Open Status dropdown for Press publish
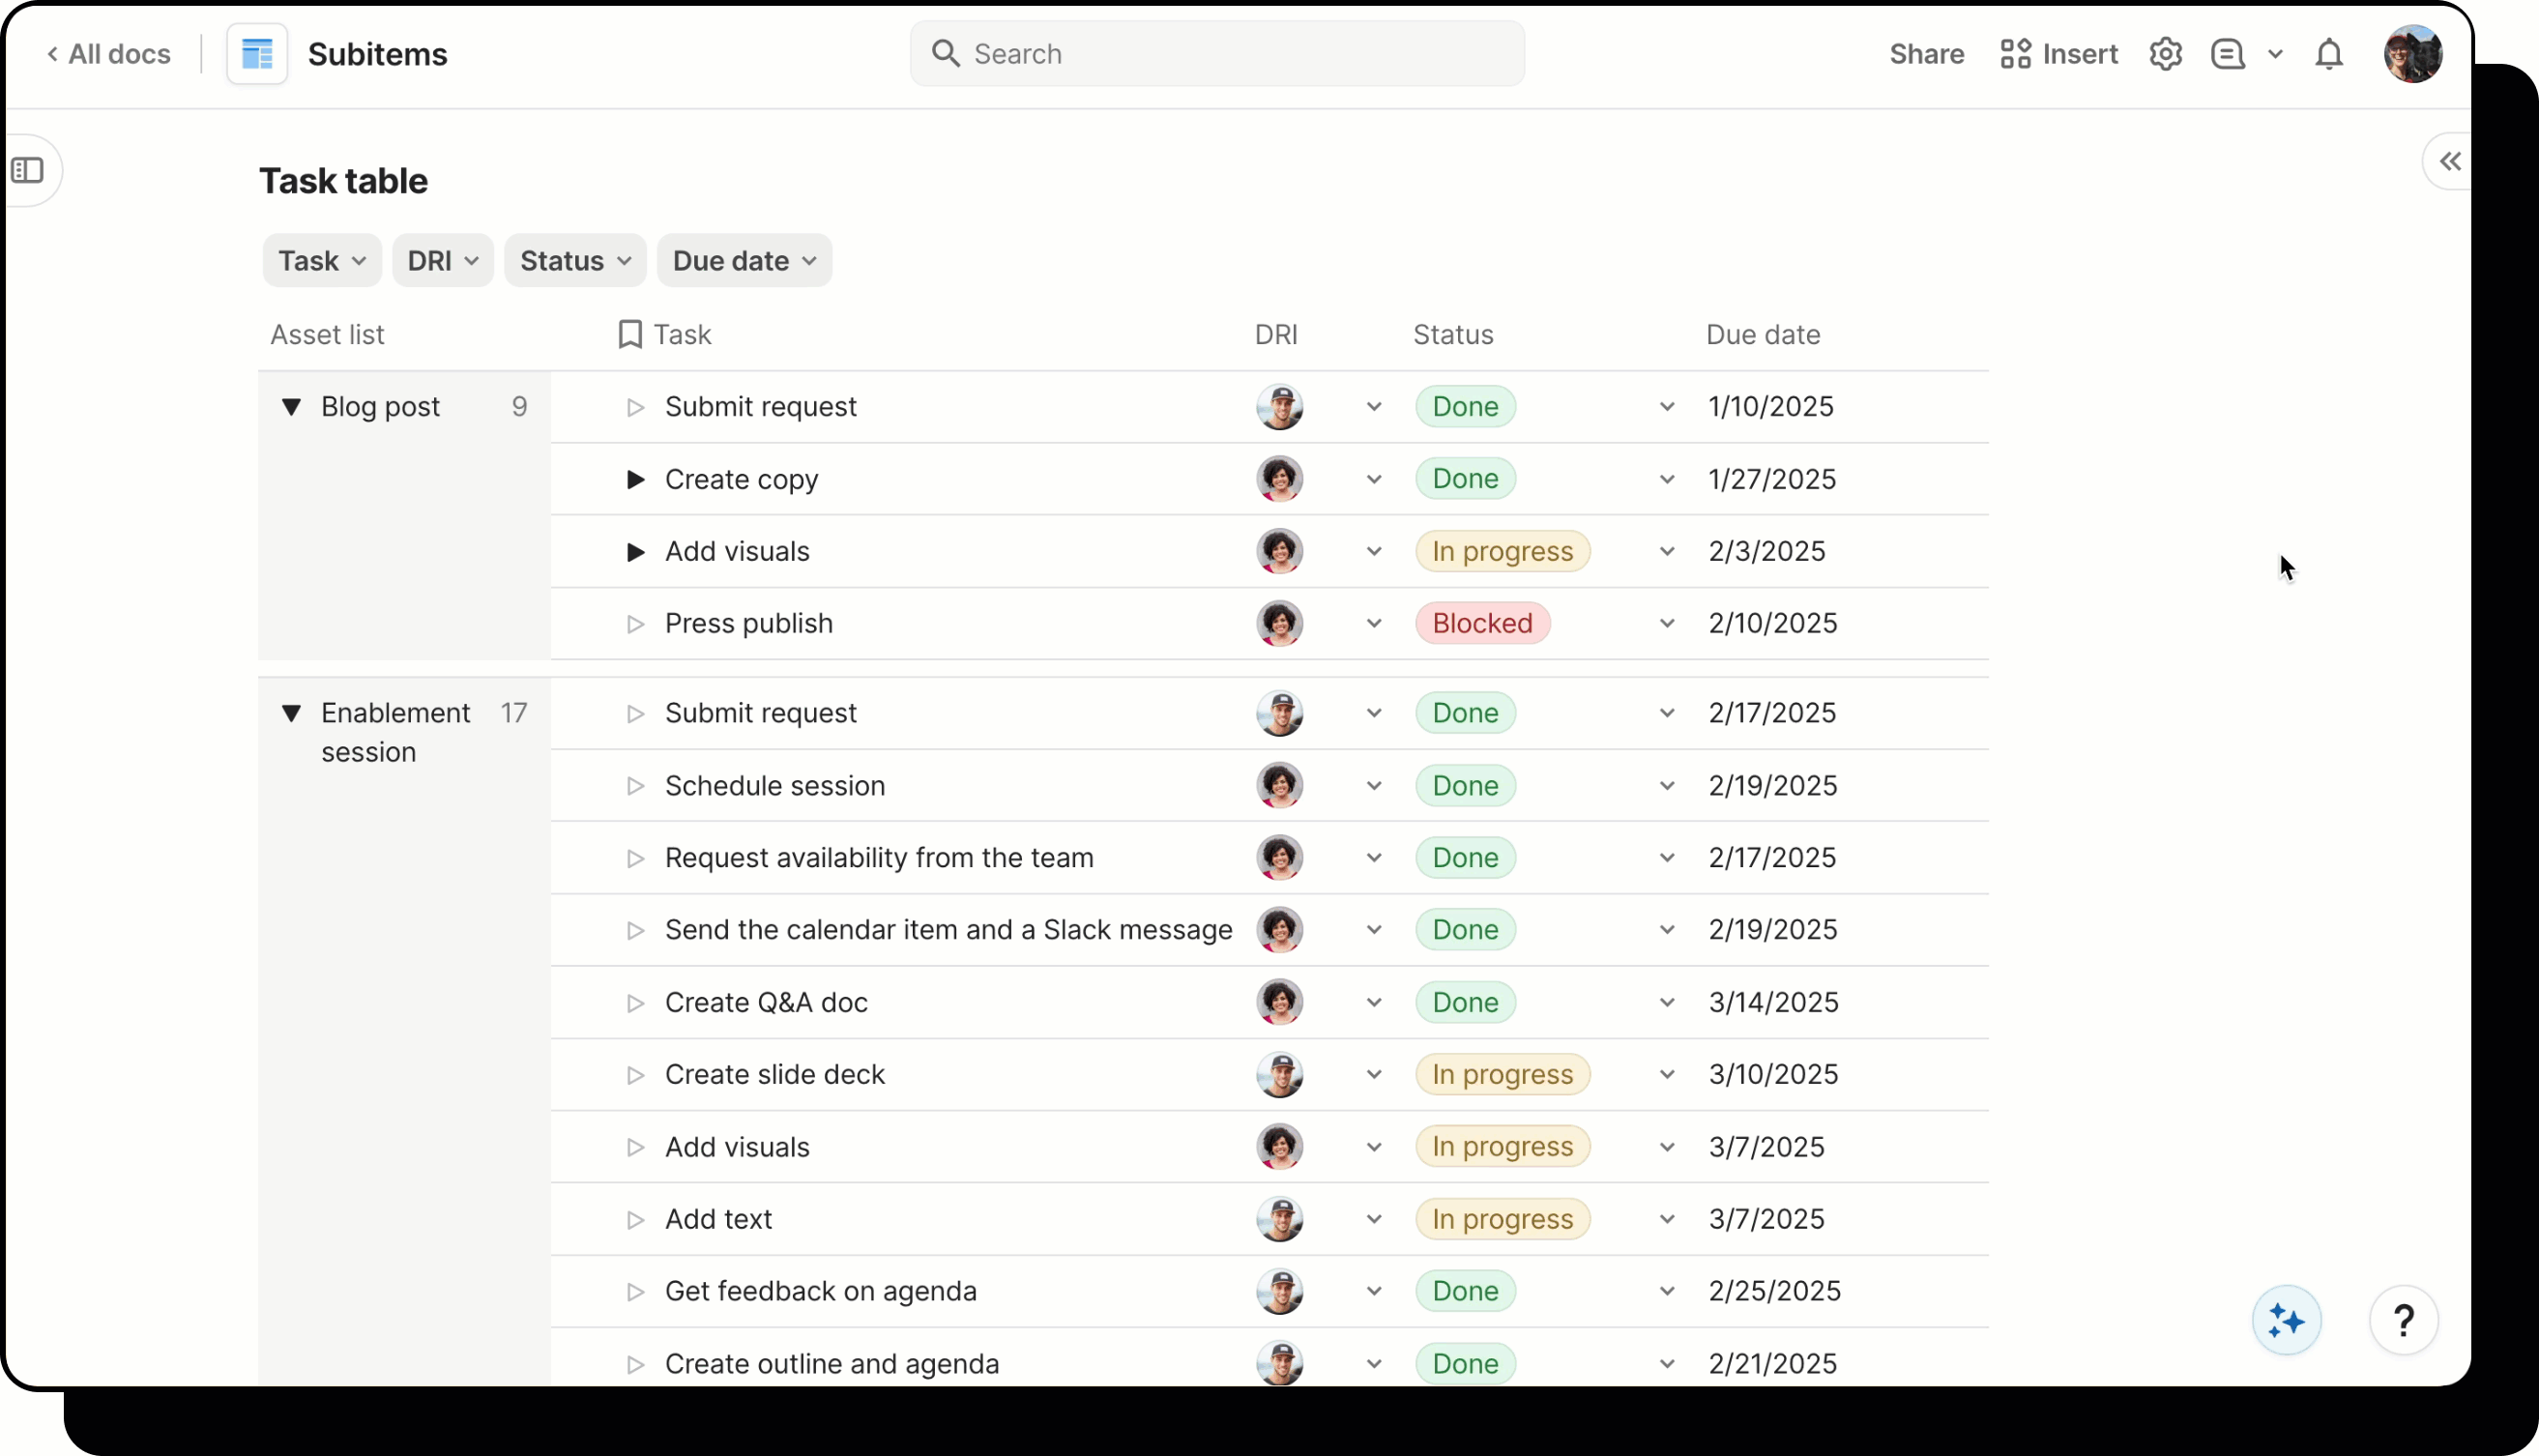The height and width of the screenshot is (1456, 2539). (x=1666, y=624)
